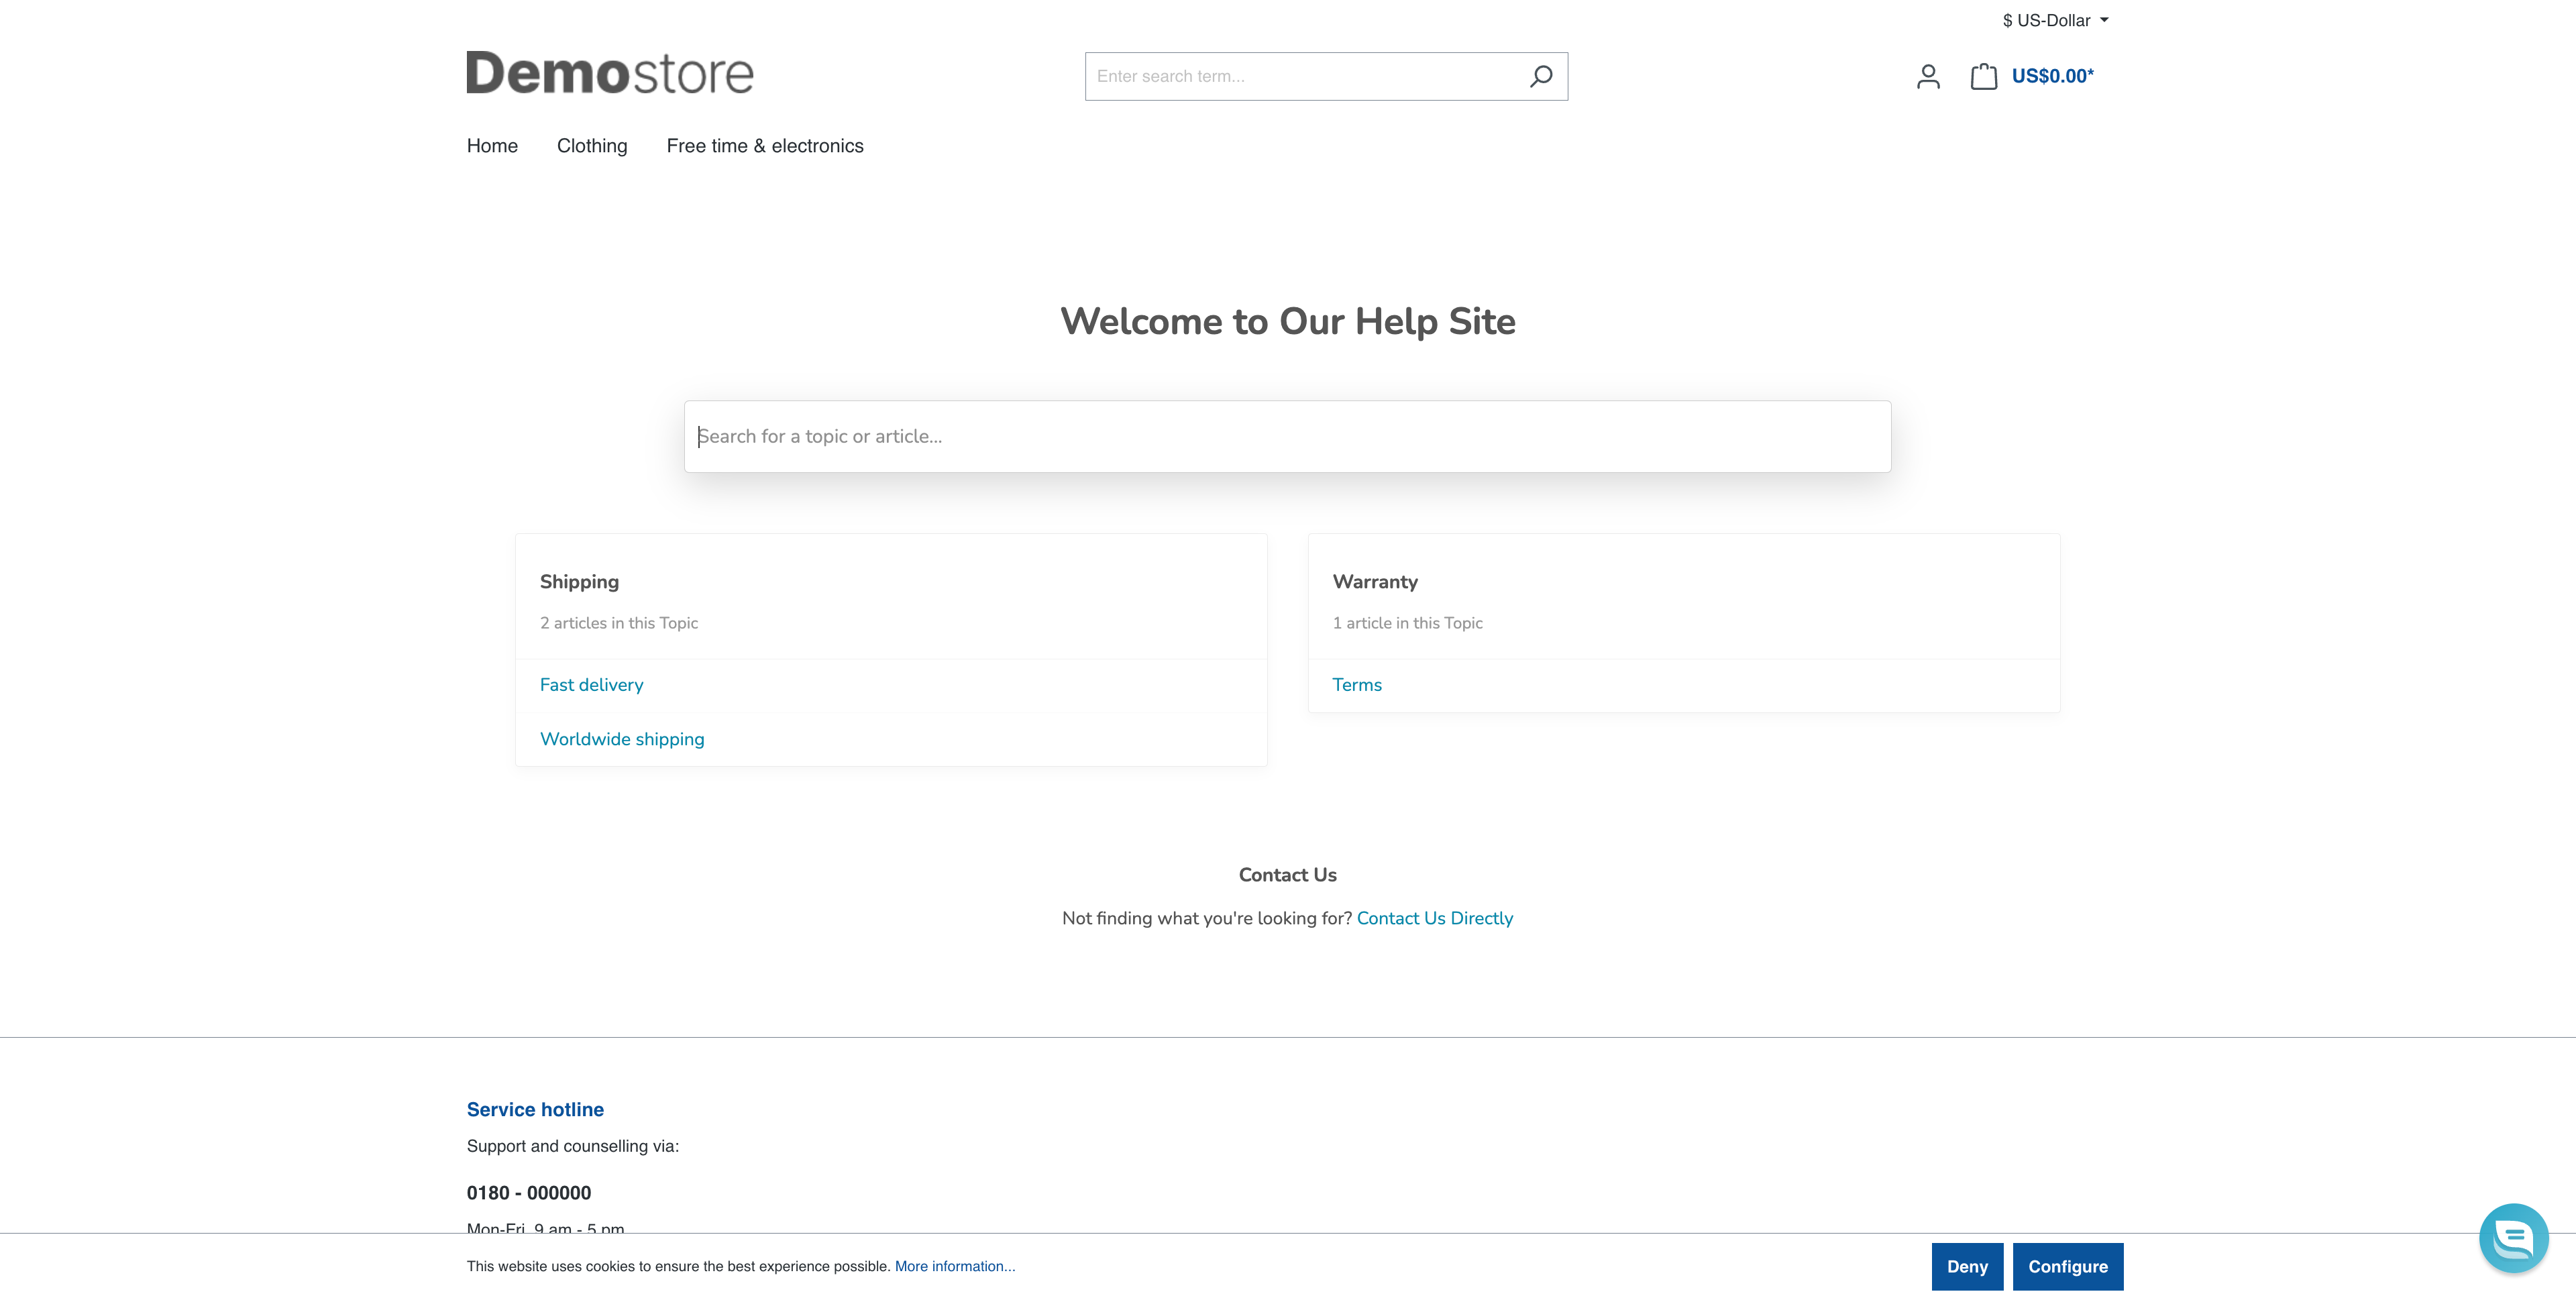
Task: Expand the US-Dollar currency dropdown
Action: click(x=2055, y=20)
